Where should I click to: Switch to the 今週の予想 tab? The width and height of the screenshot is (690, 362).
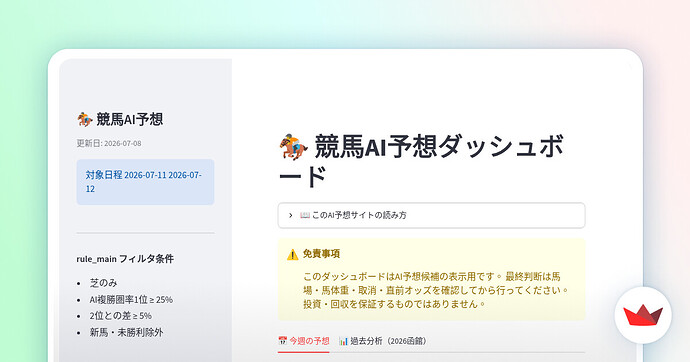(x=304, y=341)
